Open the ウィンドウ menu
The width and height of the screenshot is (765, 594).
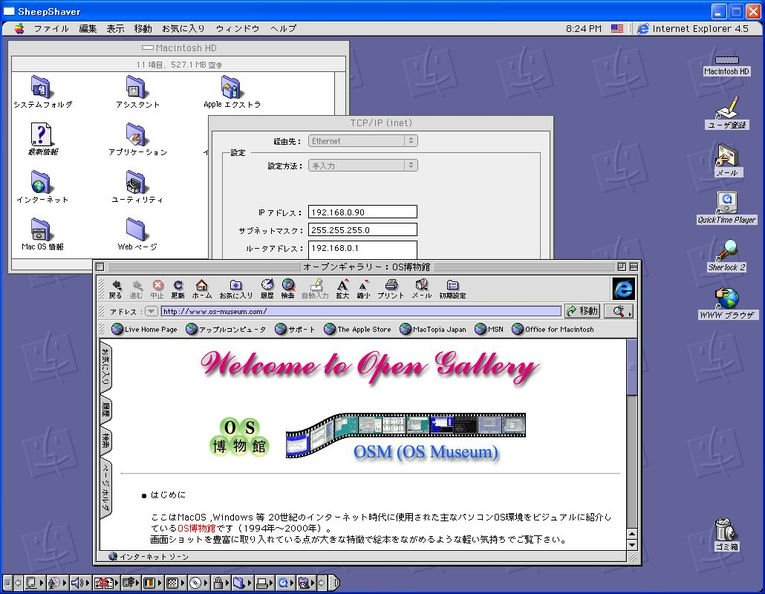[238, 29]
